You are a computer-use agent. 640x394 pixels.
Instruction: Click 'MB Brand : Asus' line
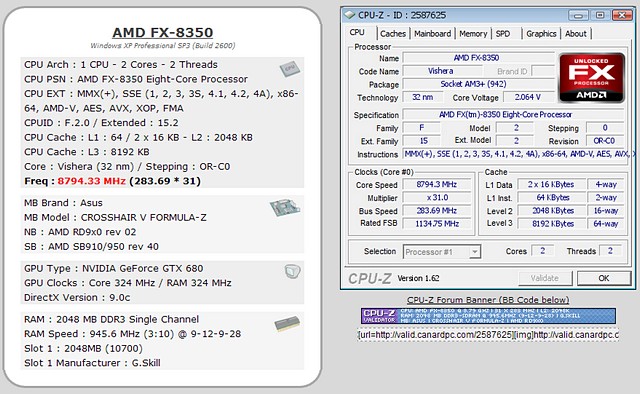63,203
